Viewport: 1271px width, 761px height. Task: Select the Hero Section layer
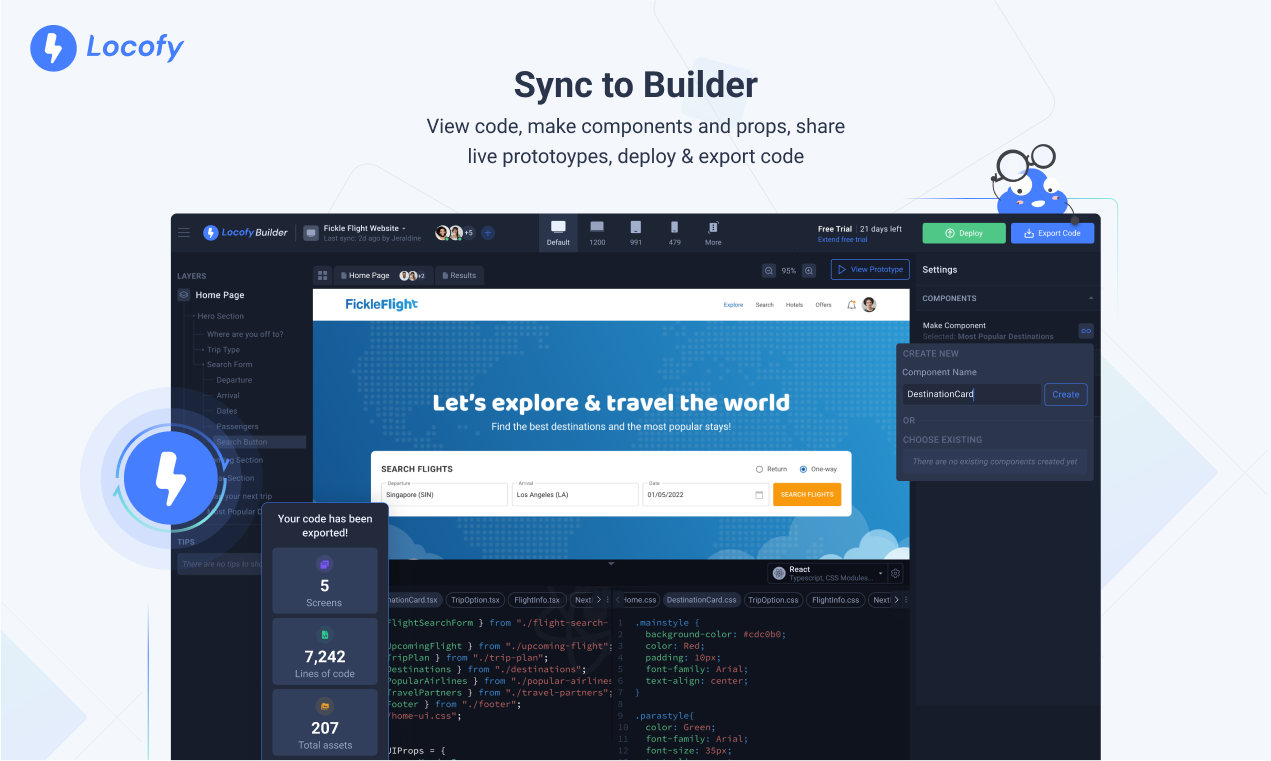[x=220, y=316]
